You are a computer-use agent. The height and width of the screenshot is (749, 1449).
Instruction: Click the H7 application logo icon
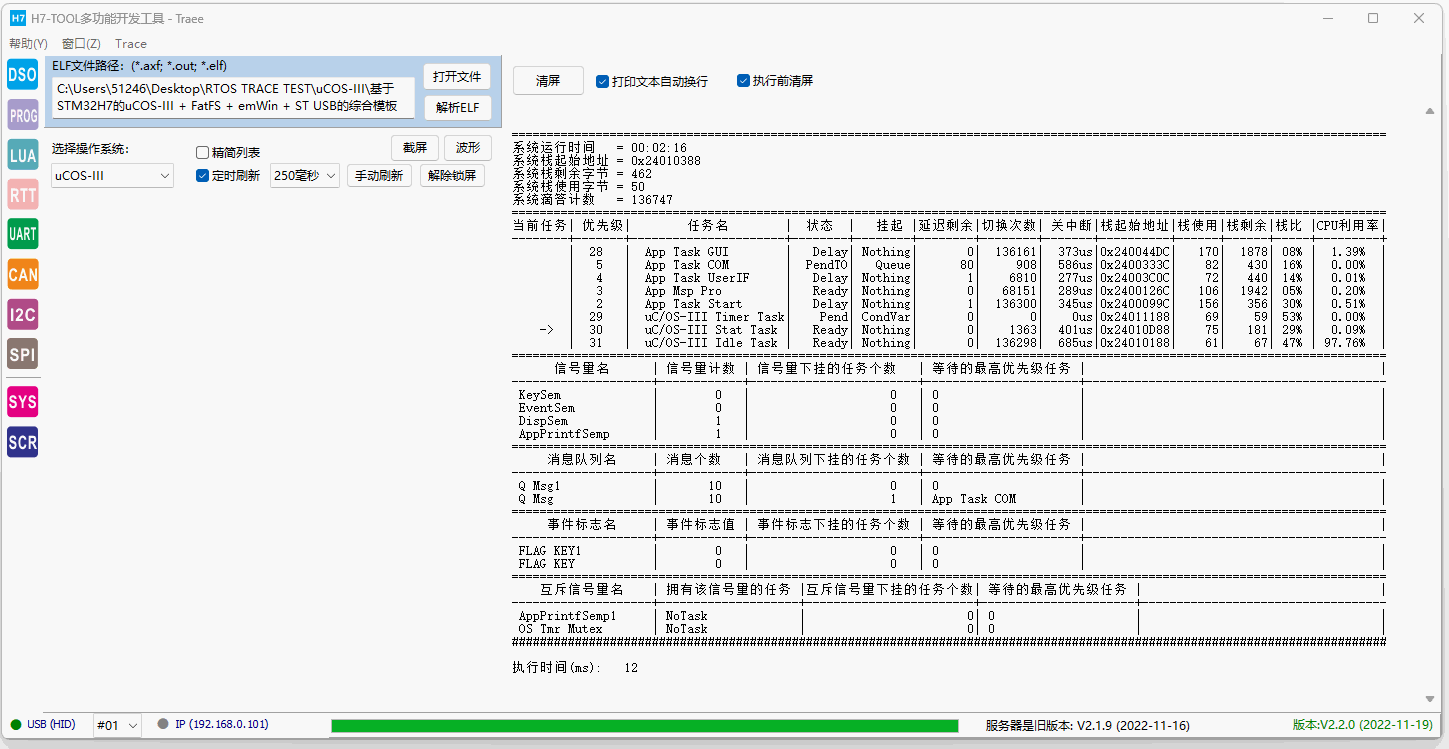pos(17,18)
